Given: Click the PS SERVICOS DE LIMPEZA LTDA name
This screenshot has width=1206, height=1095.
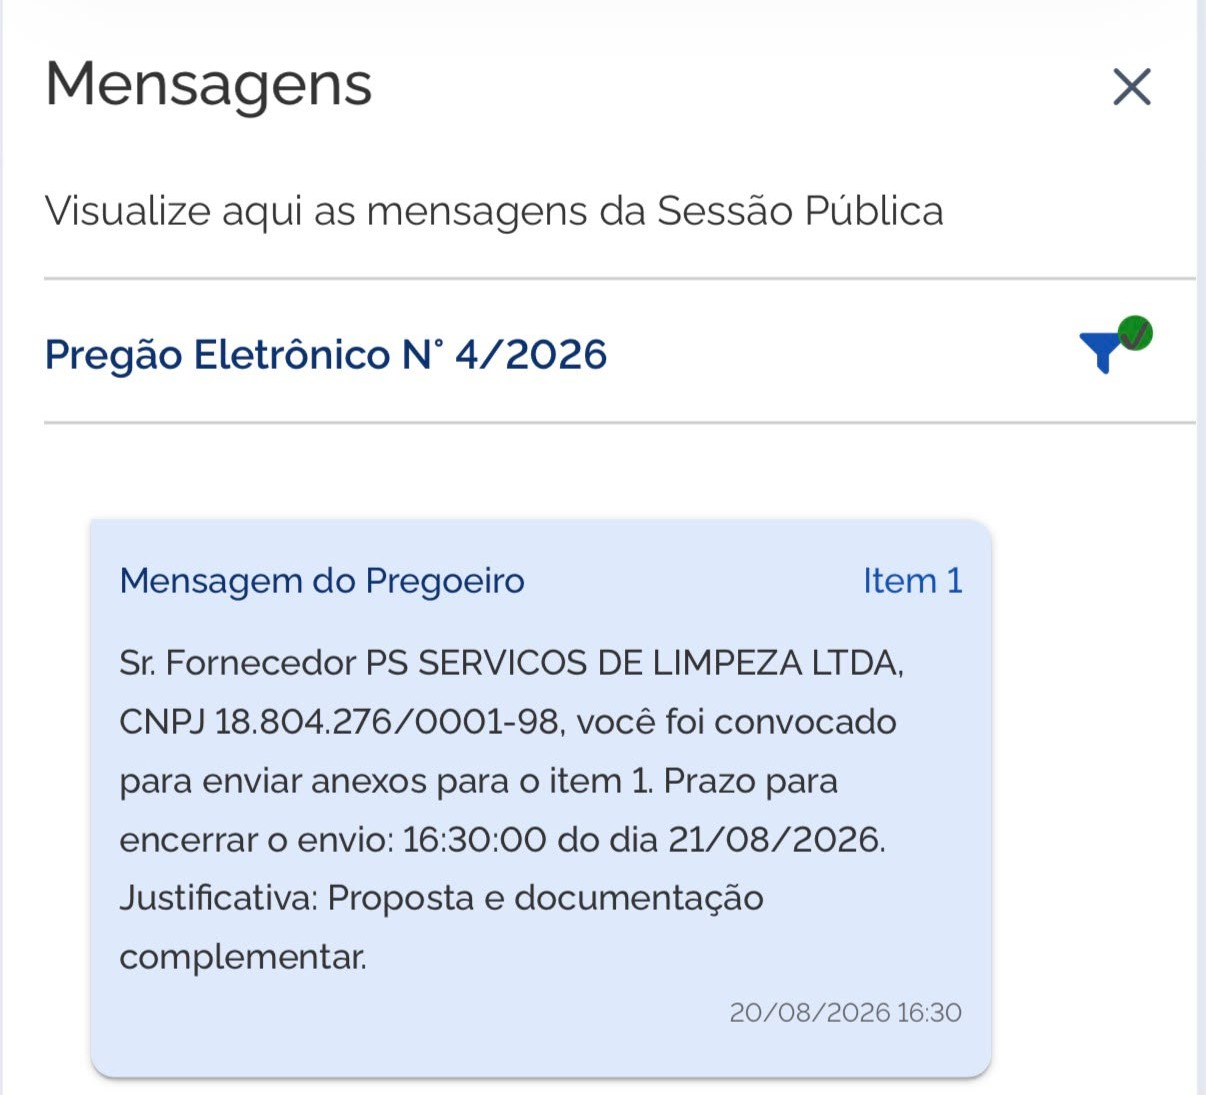Looking at the screenshot, I should pos(634,663).
